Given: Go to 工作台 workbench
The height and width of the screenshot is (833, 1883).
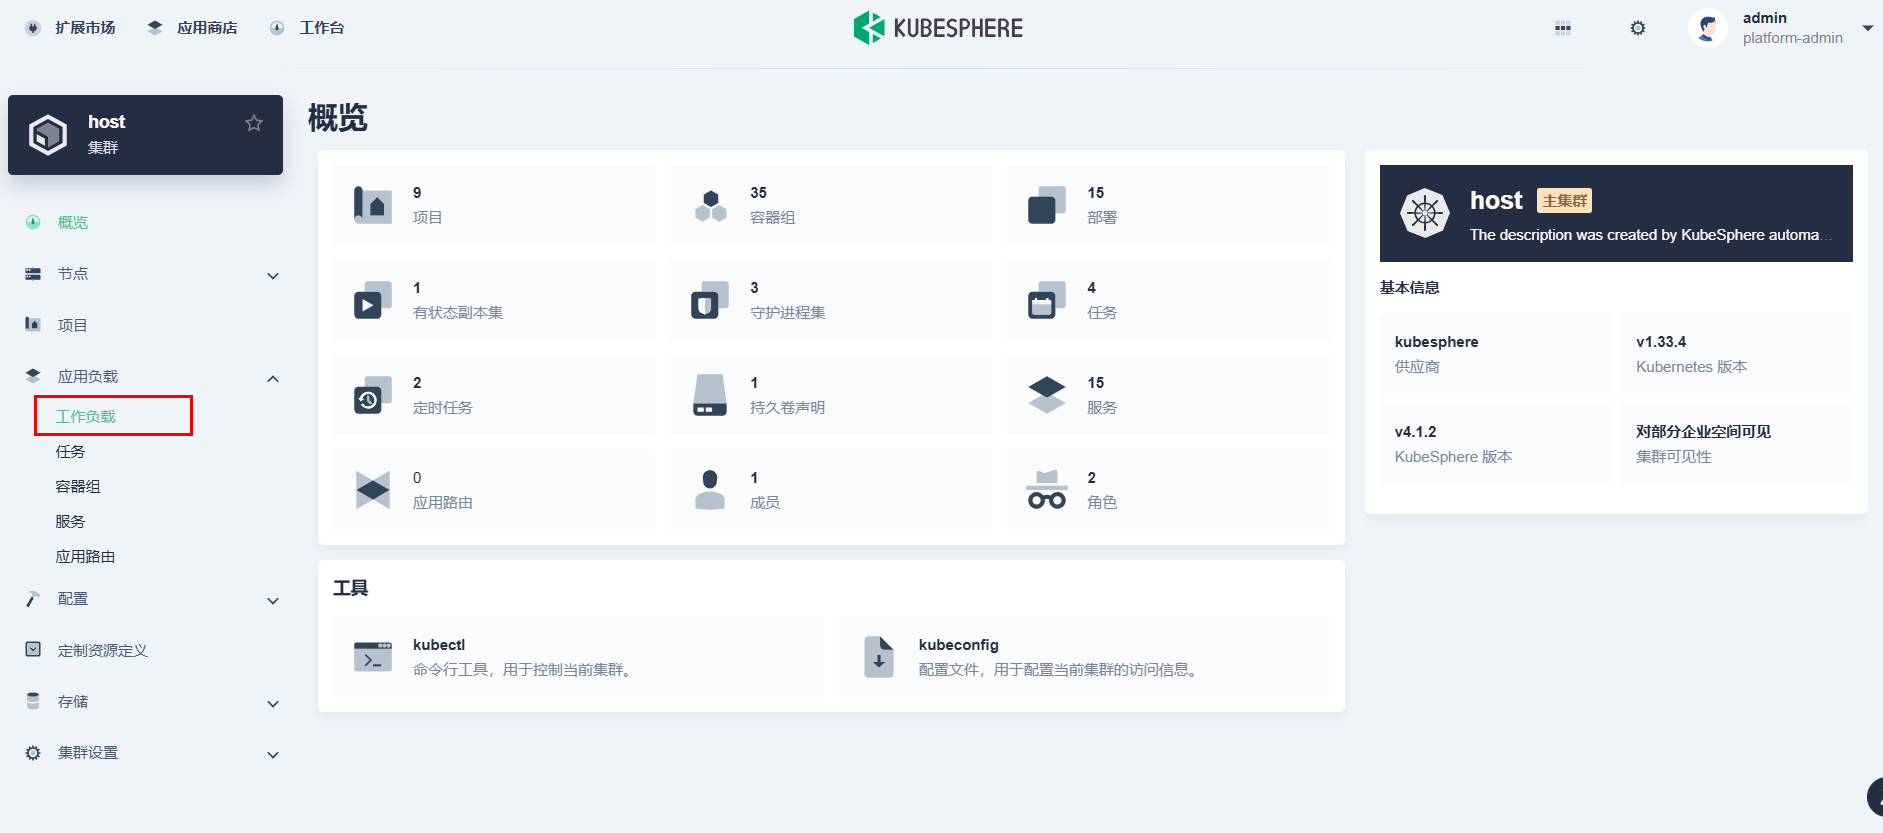Looking at the screenshot, I should (307, 28).
